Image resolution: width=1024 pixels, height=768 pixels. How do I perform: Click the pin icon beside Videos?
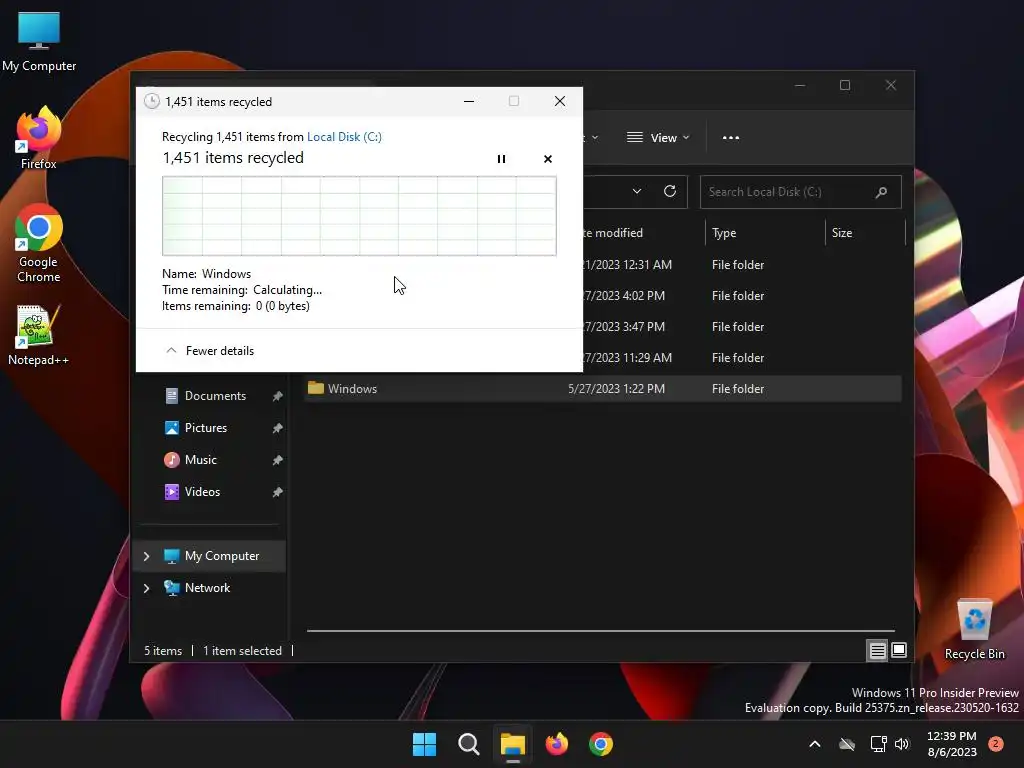pyautogui.click(x=277, y=492)
